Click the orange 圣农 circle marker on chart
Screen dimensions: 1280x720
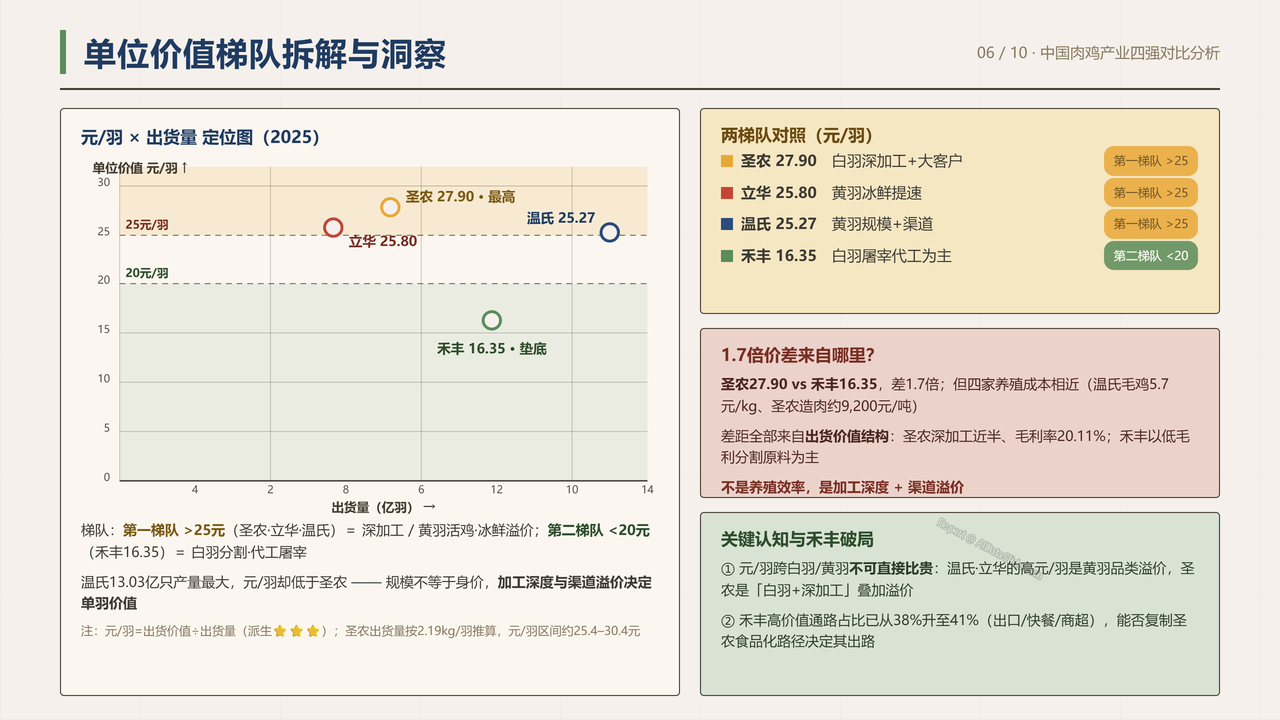click(390, 207)
